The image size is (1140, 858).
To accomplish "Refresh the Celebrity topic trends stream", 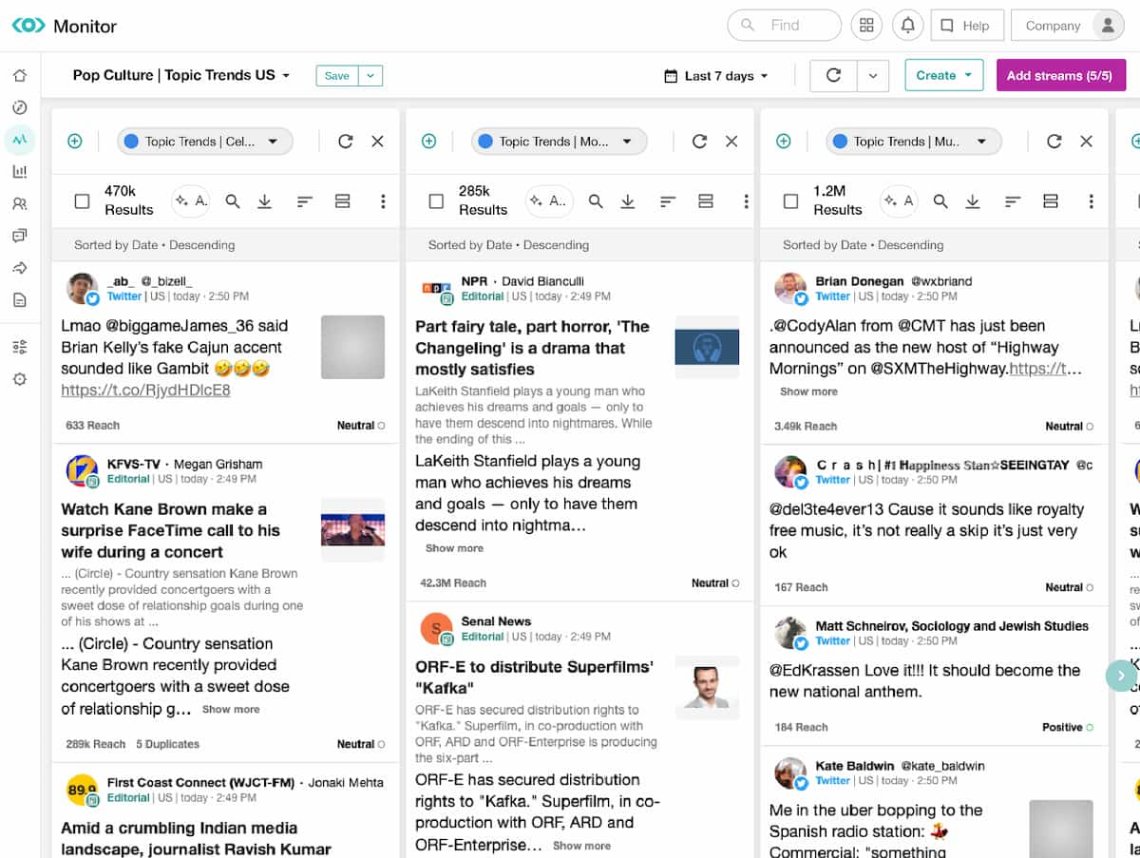I will [x=345, y=142].
